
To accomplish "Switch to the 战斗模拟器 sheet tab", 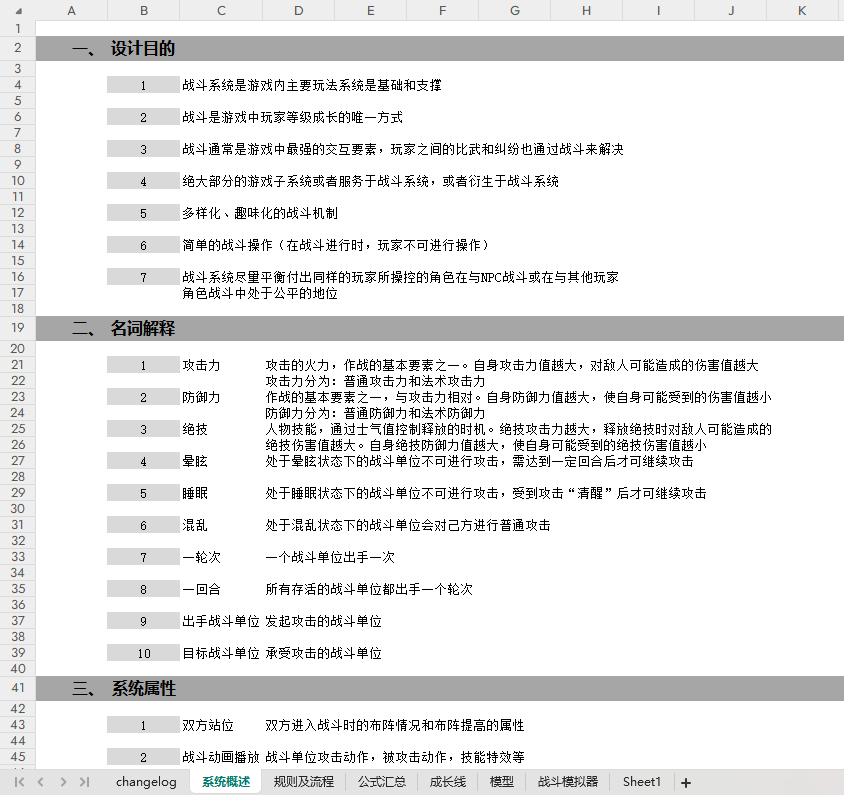I will coord(567,782).
